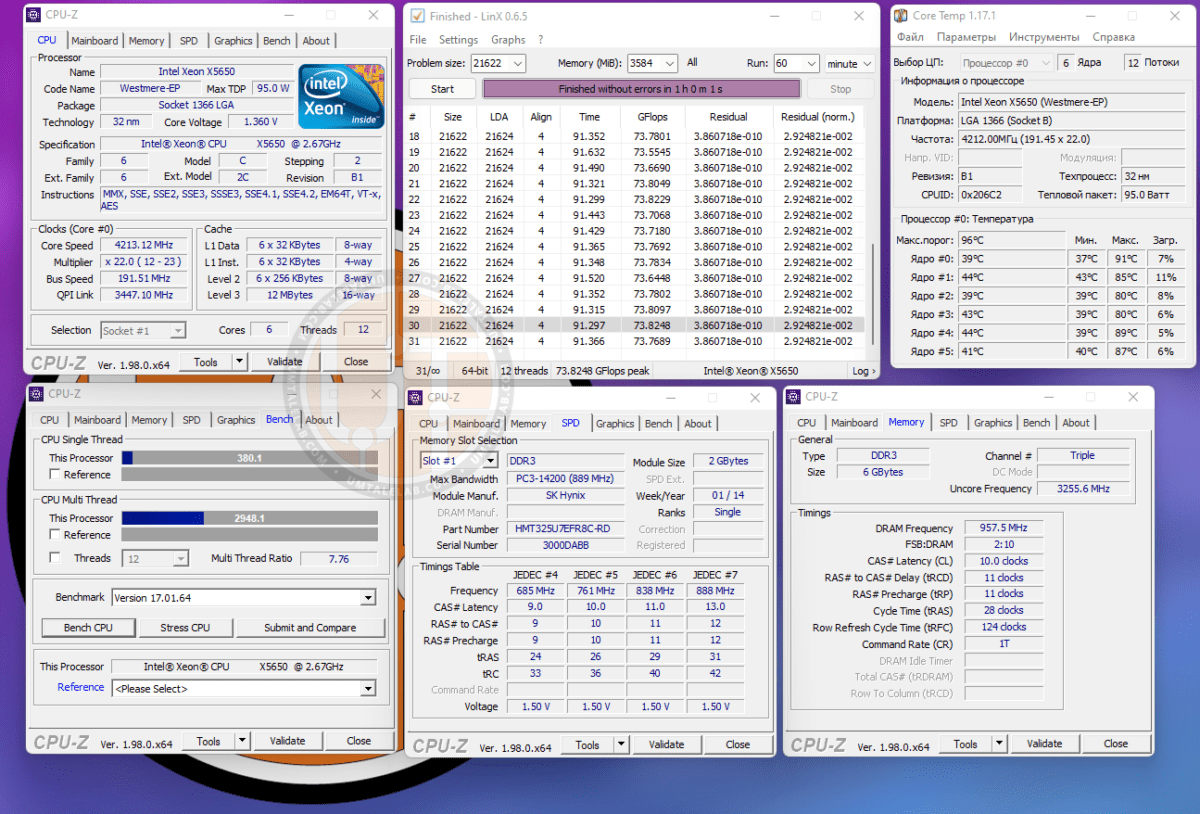Image resolution: width=1200 pixels, height=814 pixels.
Task: Click title icon of top-left CPU-Z CPU window
Action: (x=35, y=14)
